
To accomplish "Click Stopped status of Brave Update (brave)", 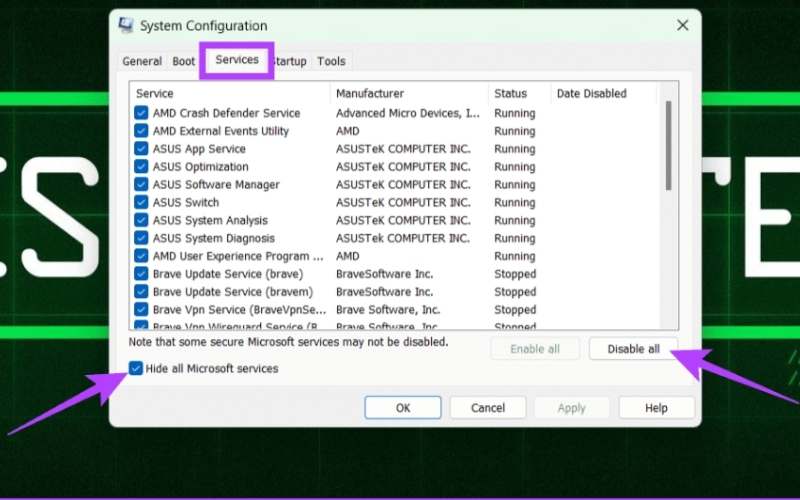I will (515, 274).
